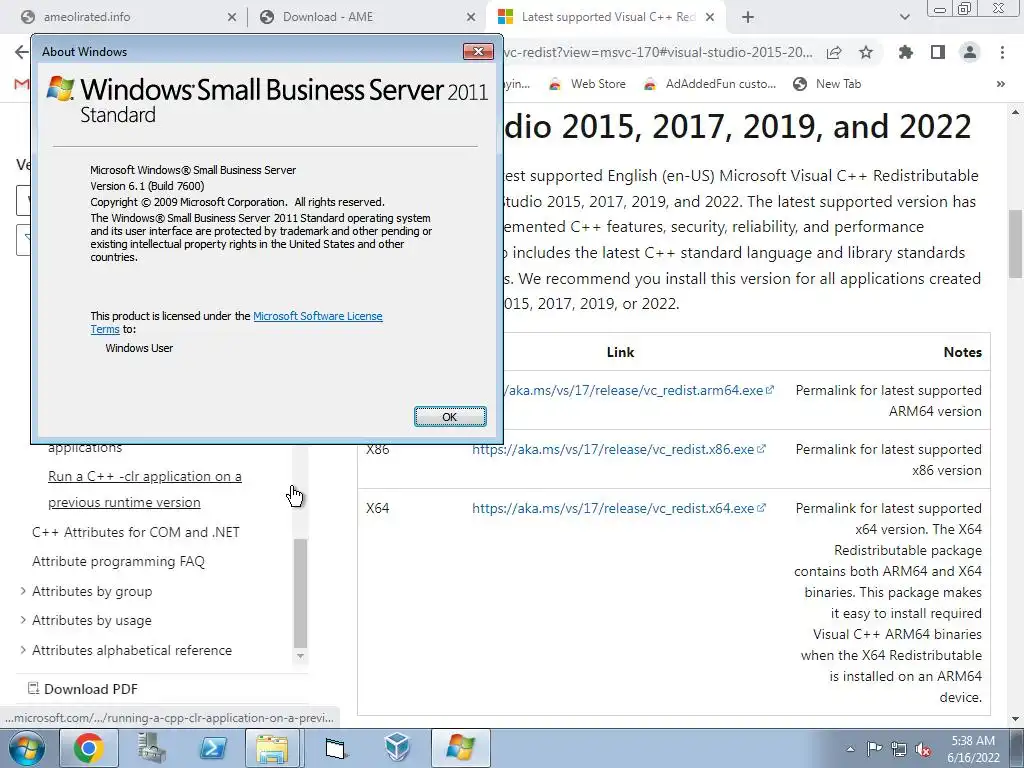Close the ameolirated.info tab

tap(232, 18)
